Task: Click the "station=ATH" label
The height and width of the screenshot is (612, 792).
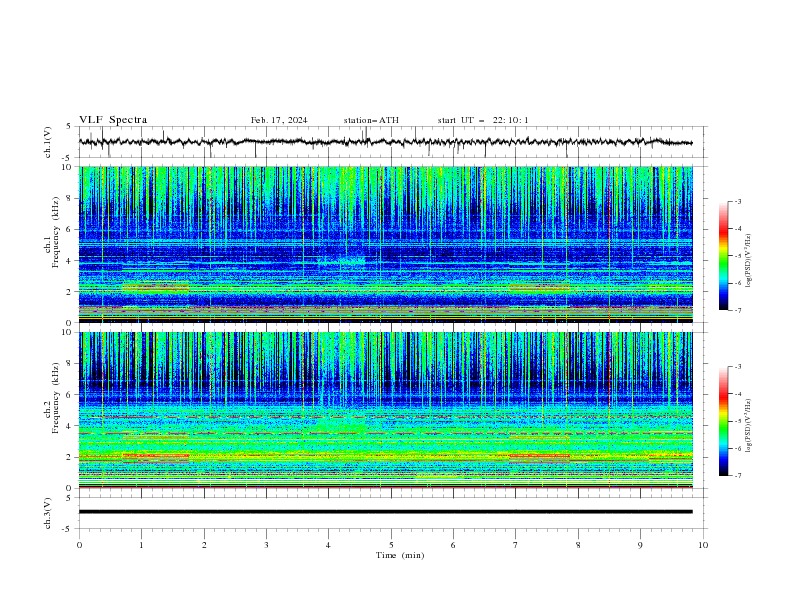Action: click(371, 120)
